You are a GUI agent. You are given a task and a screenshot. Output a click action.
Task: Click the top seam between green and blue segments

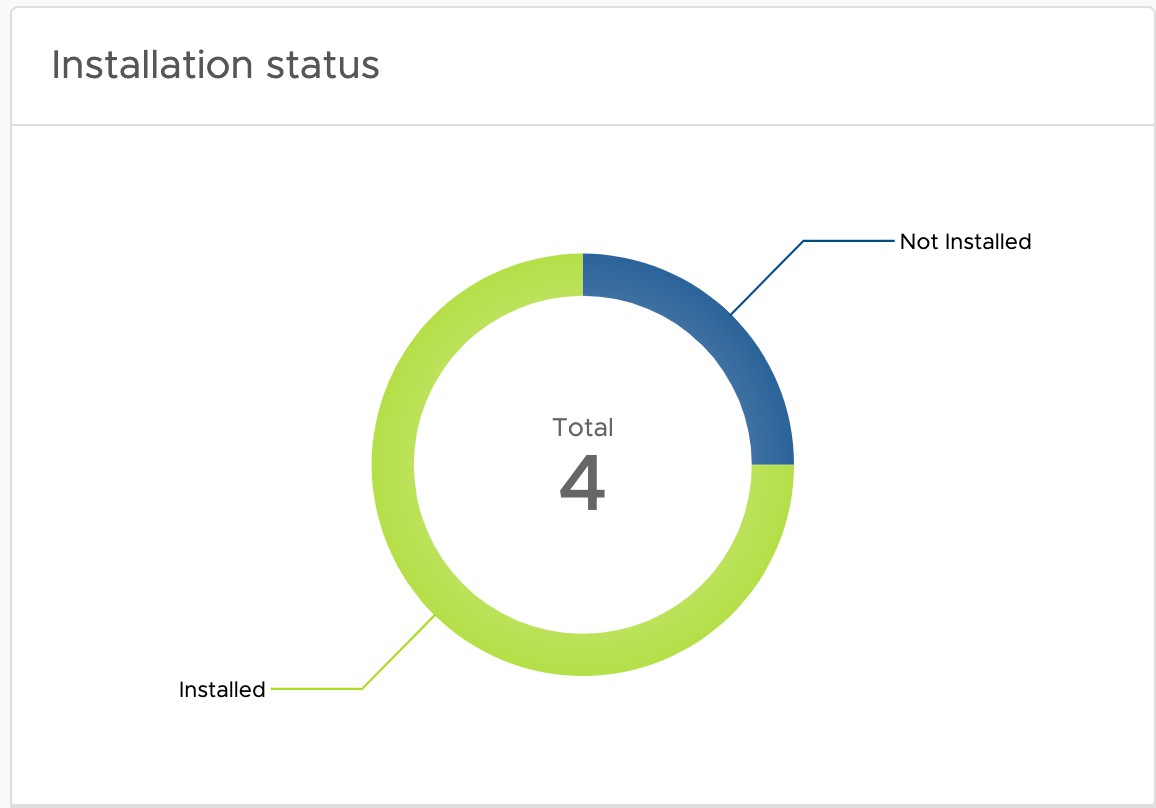[583, 275]
